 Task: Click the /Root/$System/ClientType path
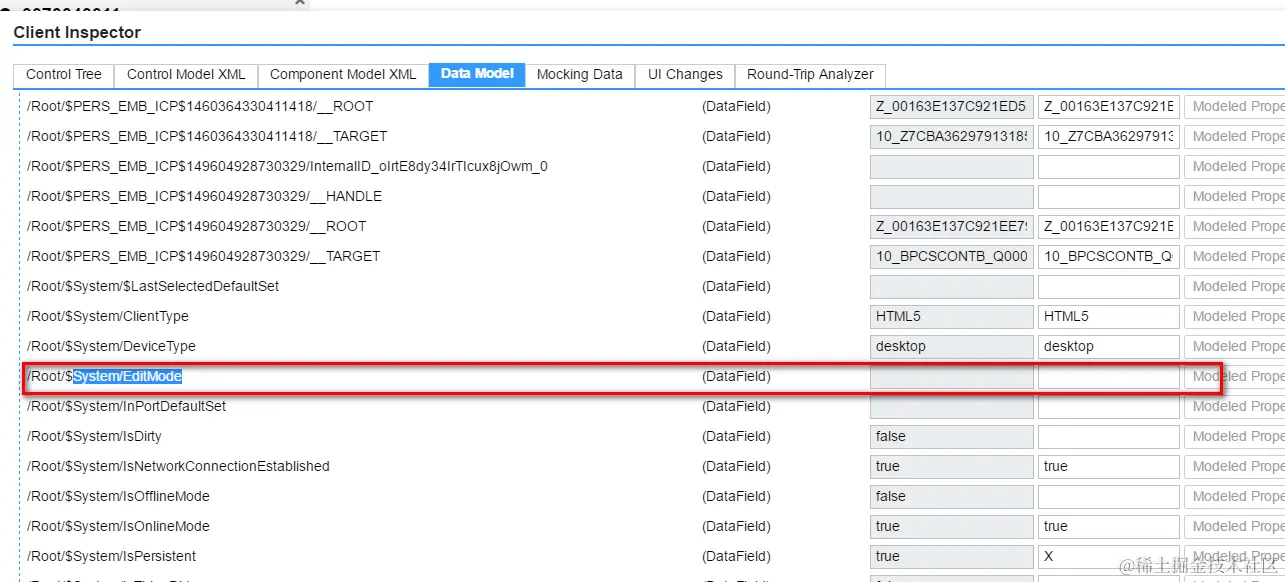coord(108,316)
